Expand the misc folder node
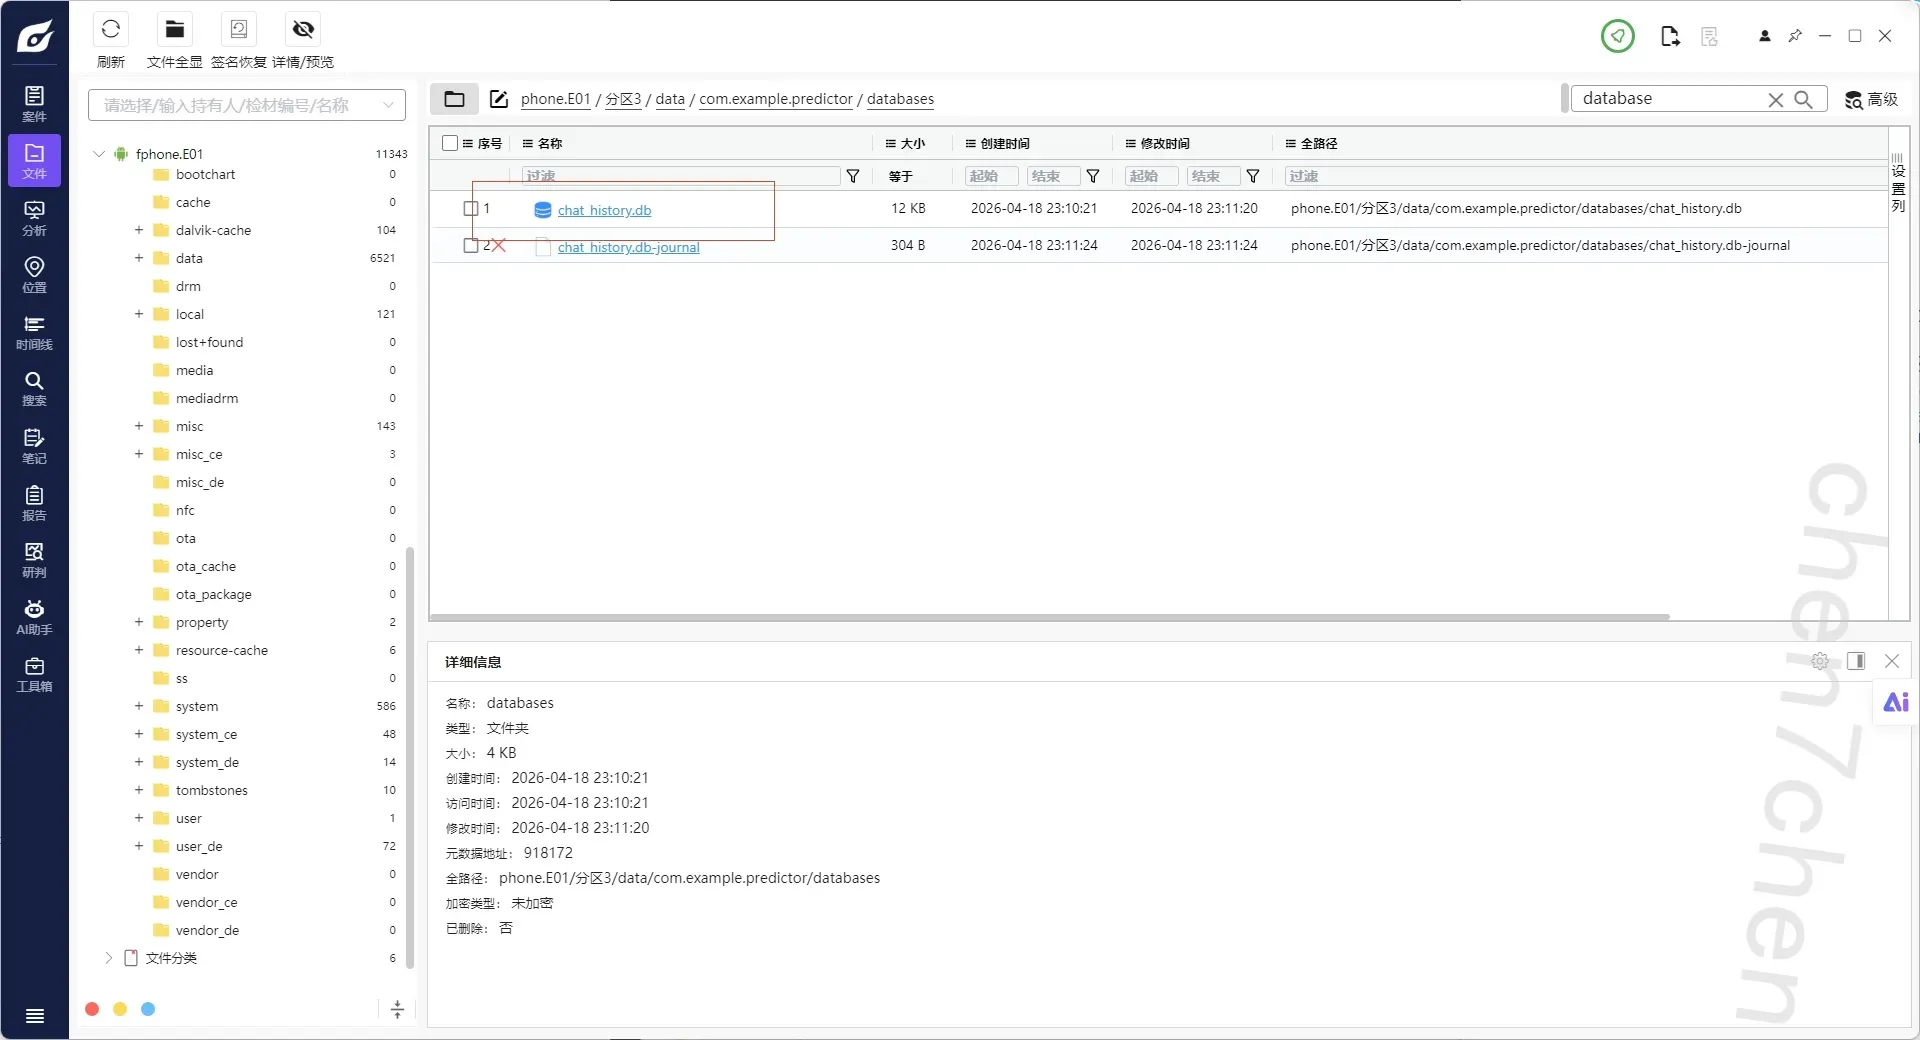 click(139, 426)
